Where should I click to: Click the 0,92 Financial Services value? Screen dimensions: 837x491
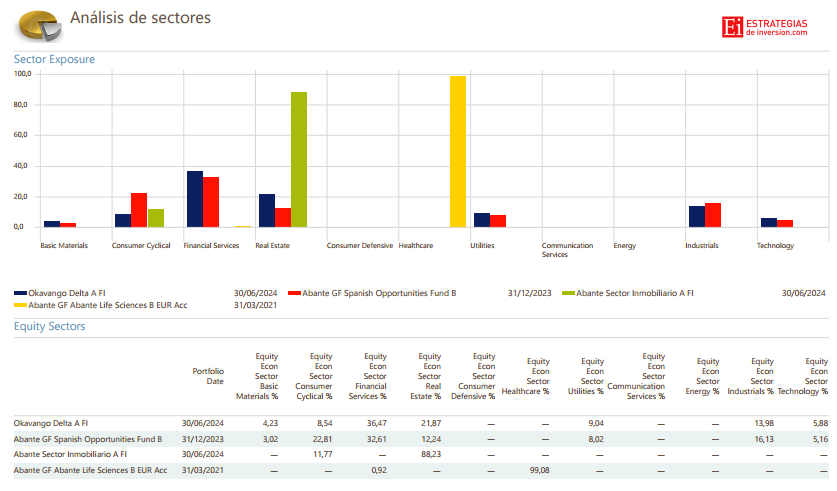[378, 470]
